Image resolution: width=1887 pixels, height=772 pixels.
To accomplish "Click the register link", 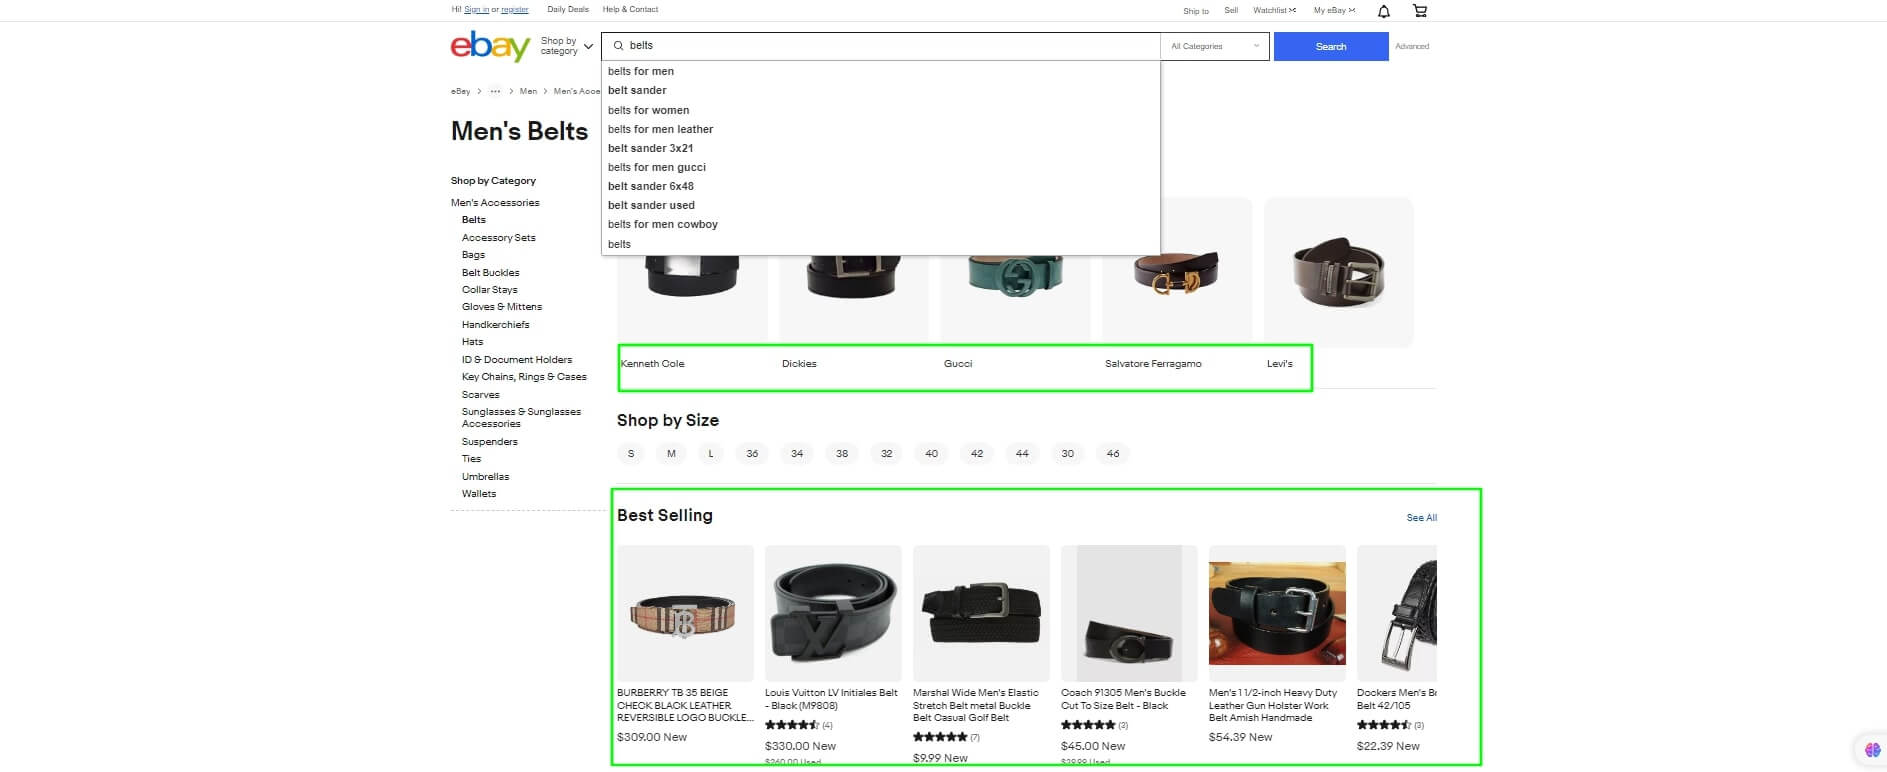I will click(515, 9).
